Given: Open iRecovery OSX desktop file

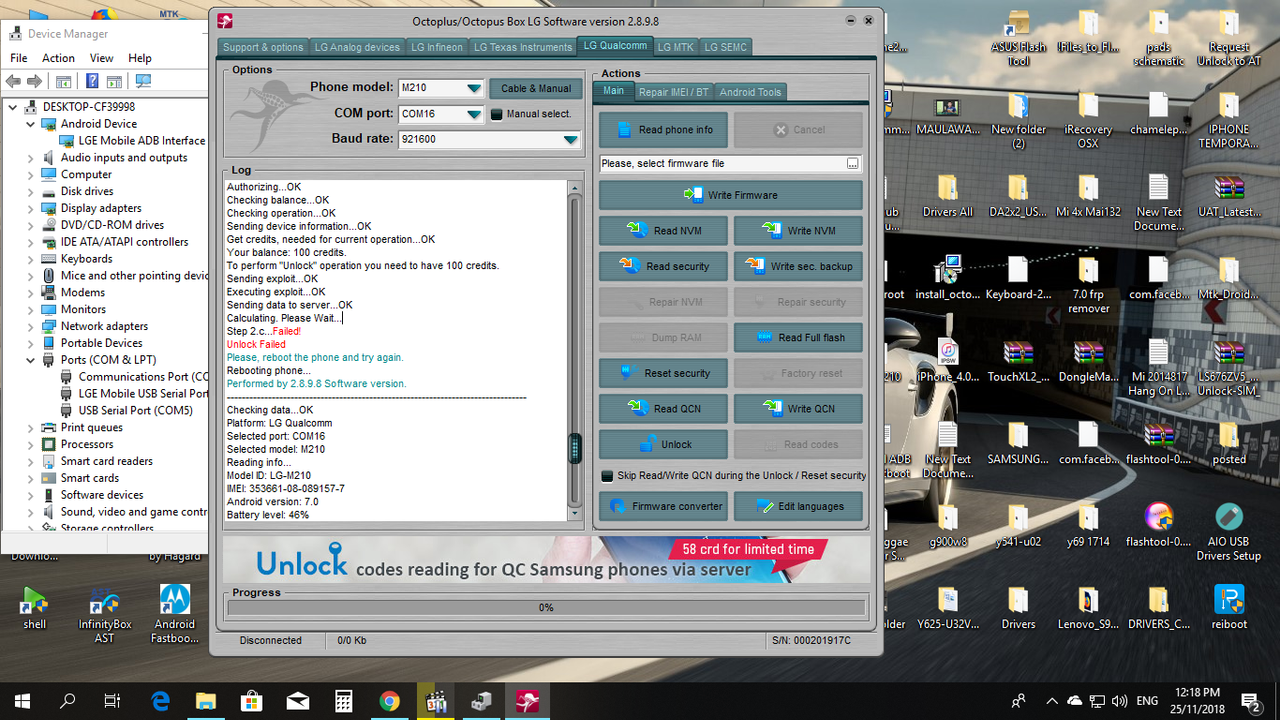Looking at the screenshot, I should pos(1088,120).
